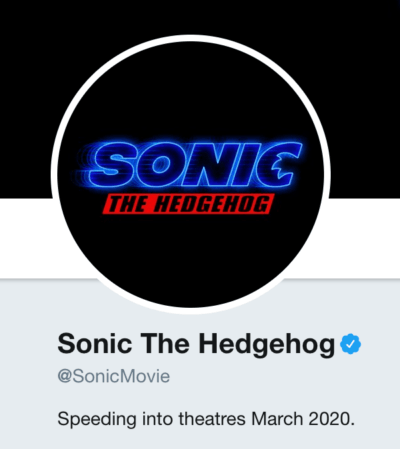Click the word Speeding in the bio
400x449 pixels.
coord(97,420)
